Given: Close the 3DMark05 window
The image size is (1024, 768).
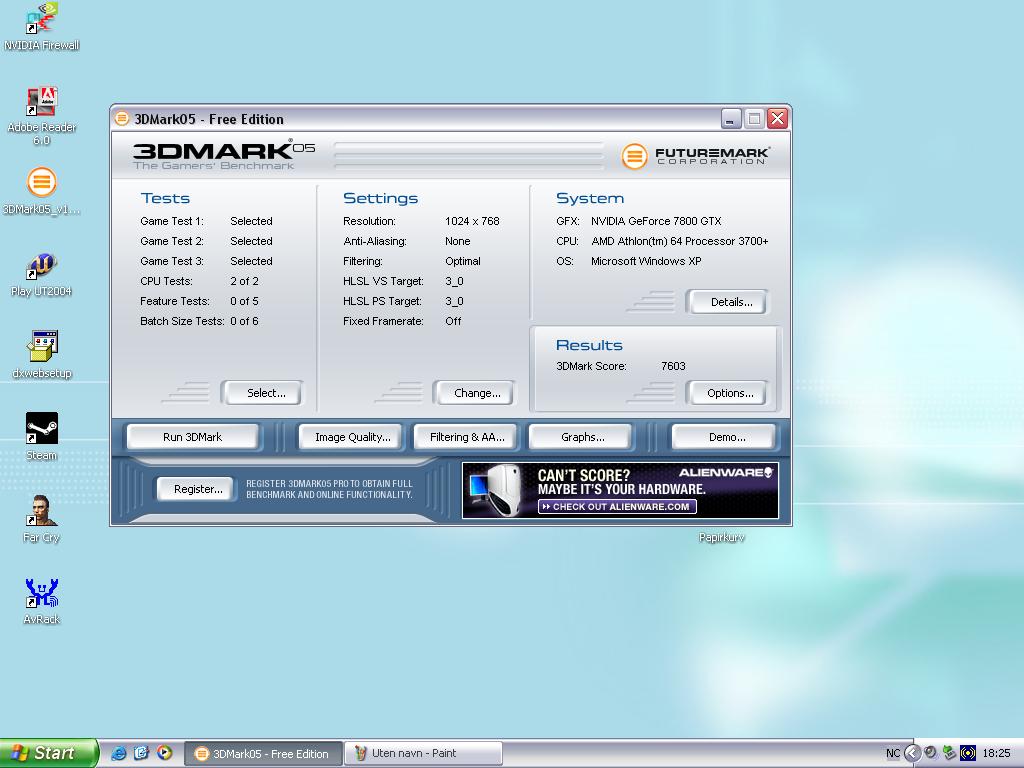Looking at the screenshot, I should tap(777, 119).
